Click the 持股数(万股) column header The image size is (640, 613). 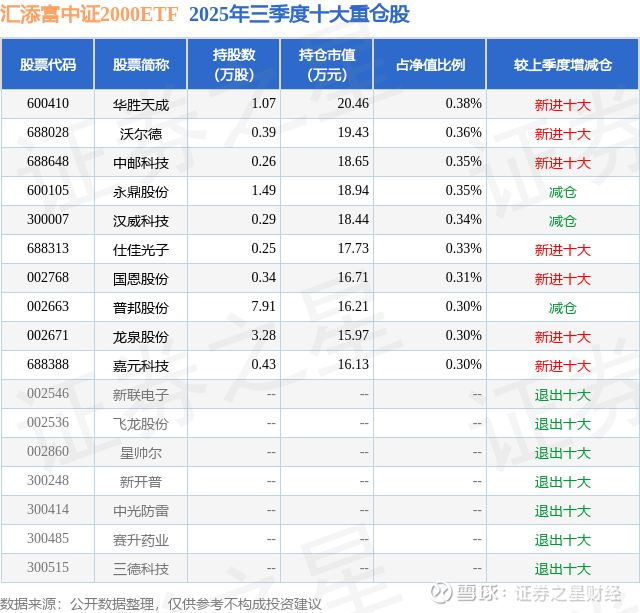click(x=234, y=64)
